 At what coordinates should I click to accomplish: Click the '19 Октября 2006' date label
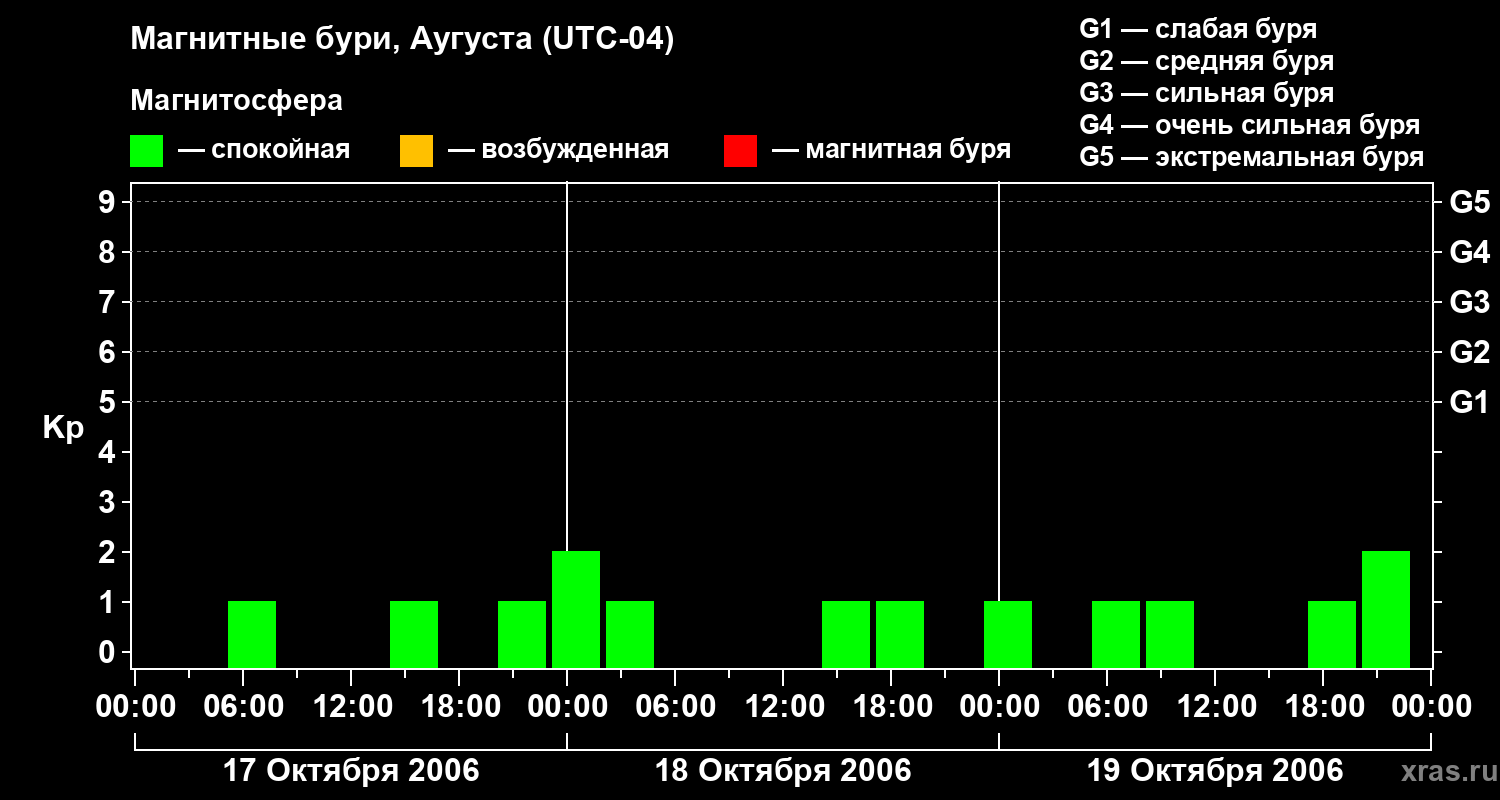tap(1215, 771)
